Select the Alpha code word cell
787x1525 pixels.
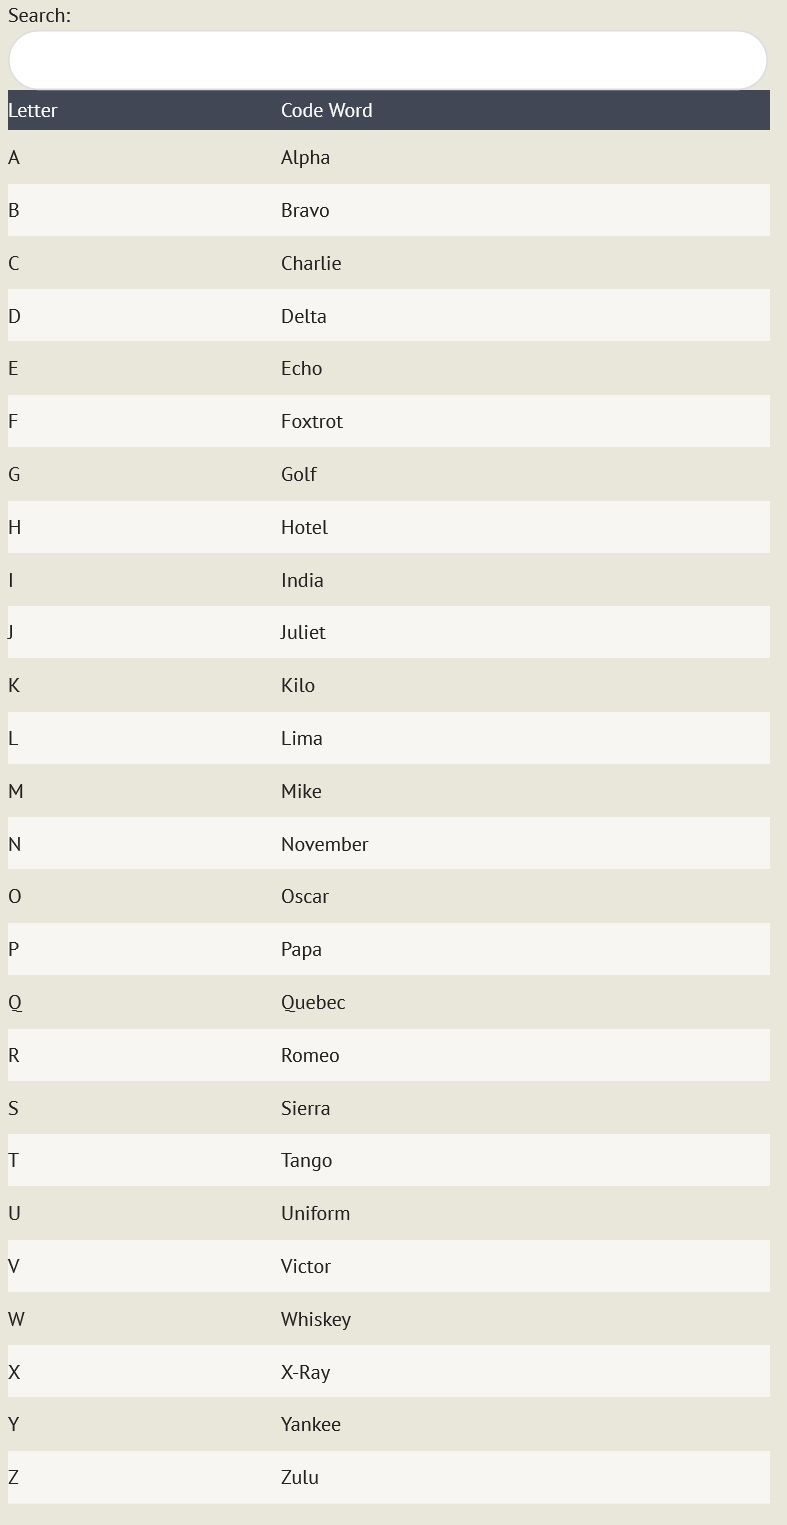coord(305,157)
